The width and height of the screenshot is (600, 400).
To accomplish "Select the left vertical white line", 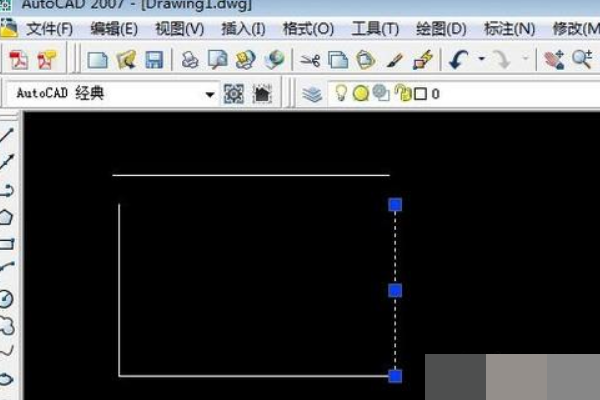I will pyautogui.click(x=119, y=290).
